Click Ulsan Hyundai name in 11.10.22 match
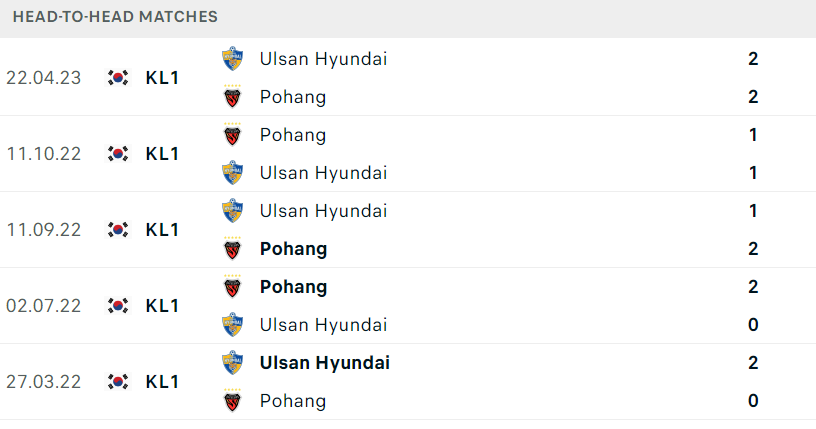Viewport: 816px width, 429px height. pos(324,173)
